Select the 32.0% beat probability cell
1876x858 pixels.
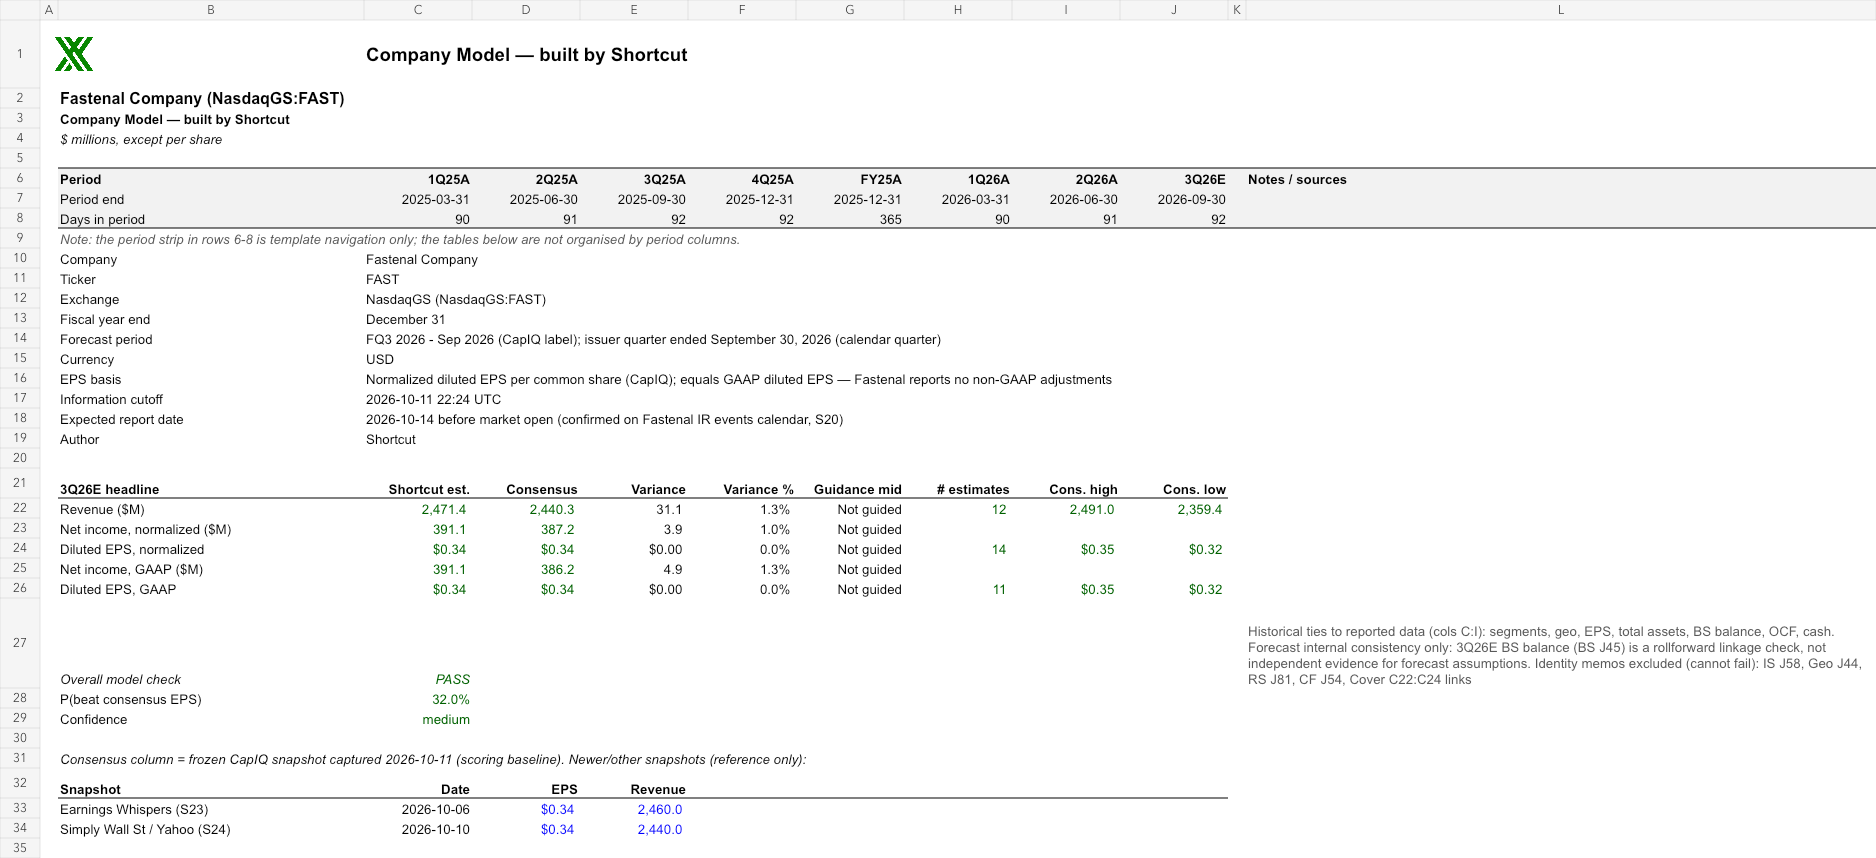451,700
